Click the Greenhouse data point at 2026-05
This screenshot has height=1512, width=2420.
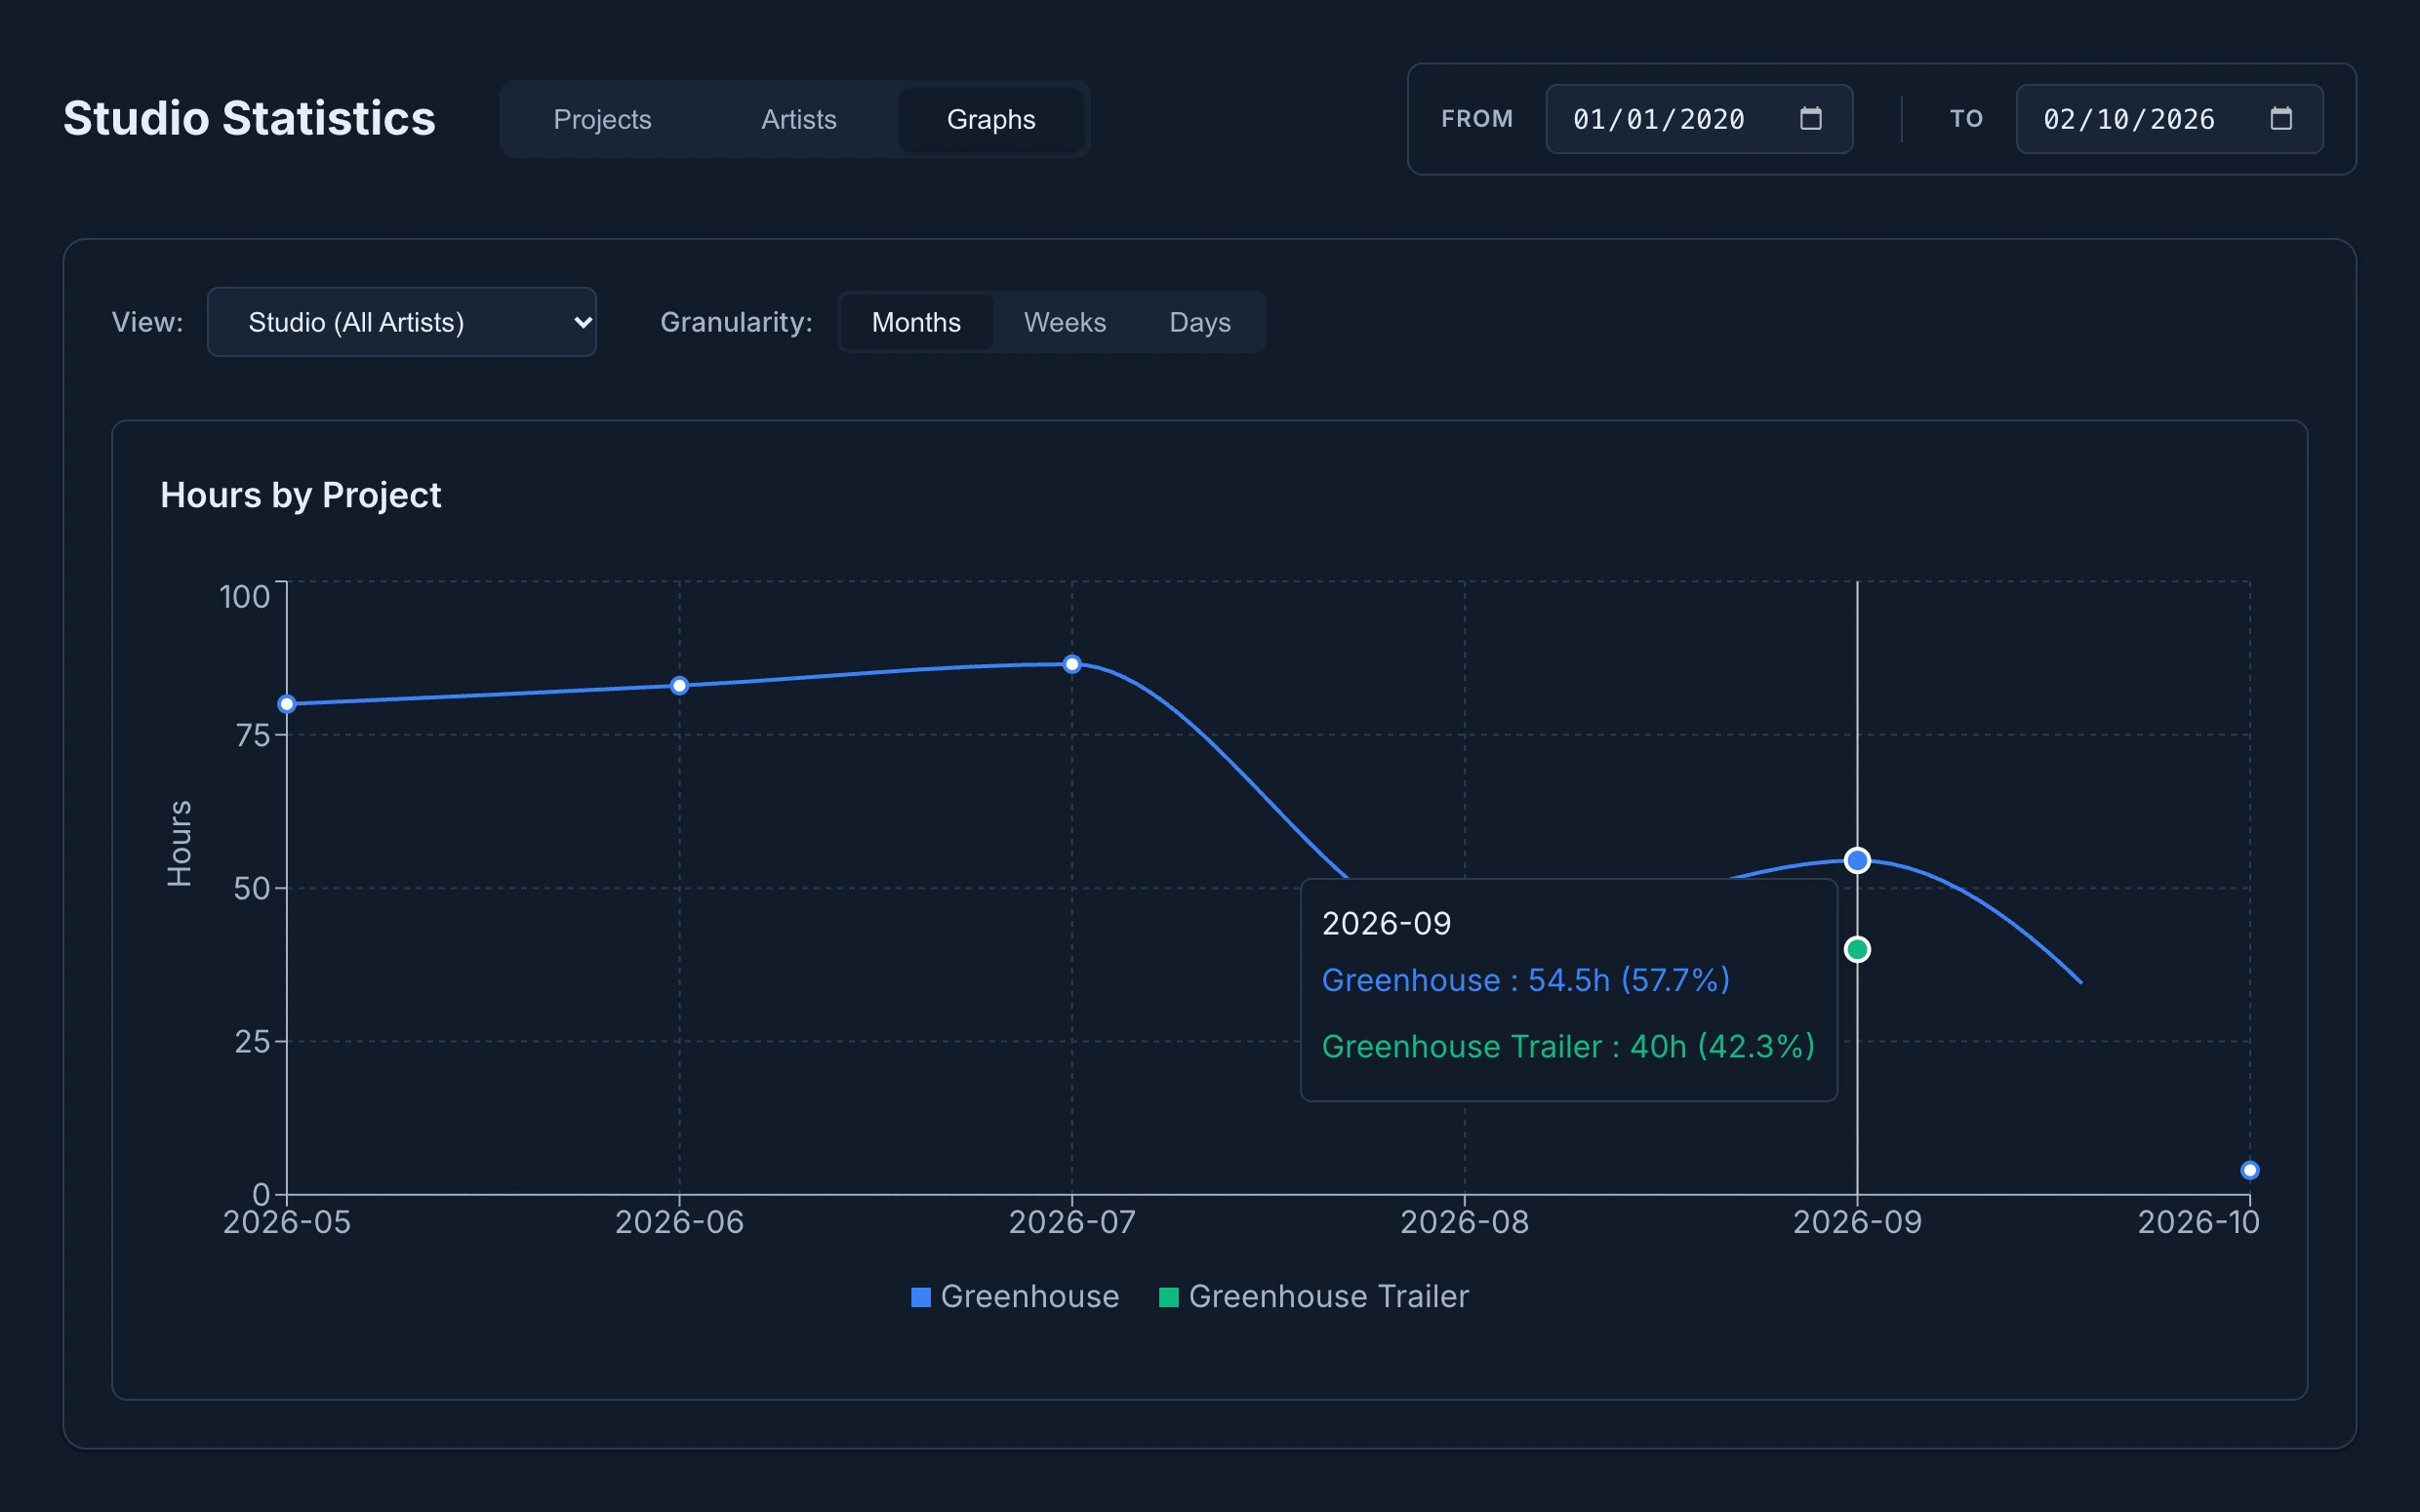pyautogui.click(x=287, y=704)
